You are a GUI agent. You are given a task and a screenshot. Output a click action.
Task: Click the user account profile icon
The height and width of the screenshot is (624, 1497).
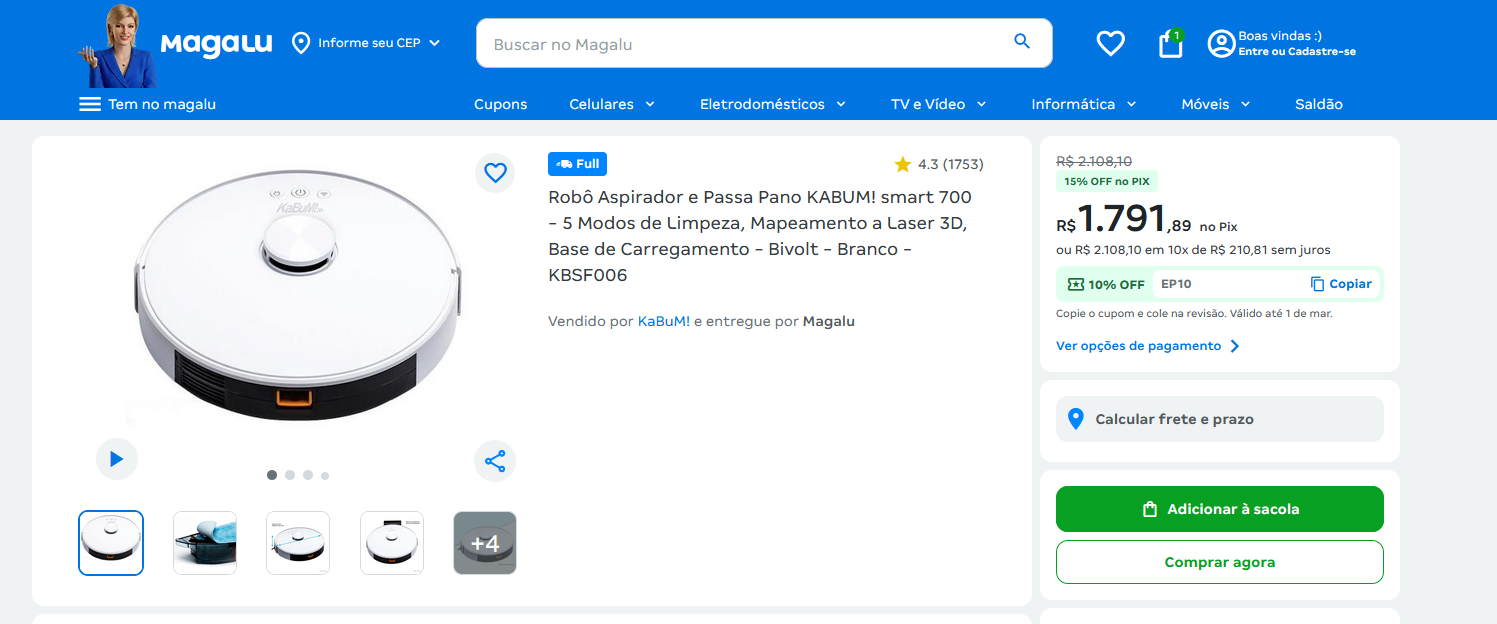tap(1221, 44)
